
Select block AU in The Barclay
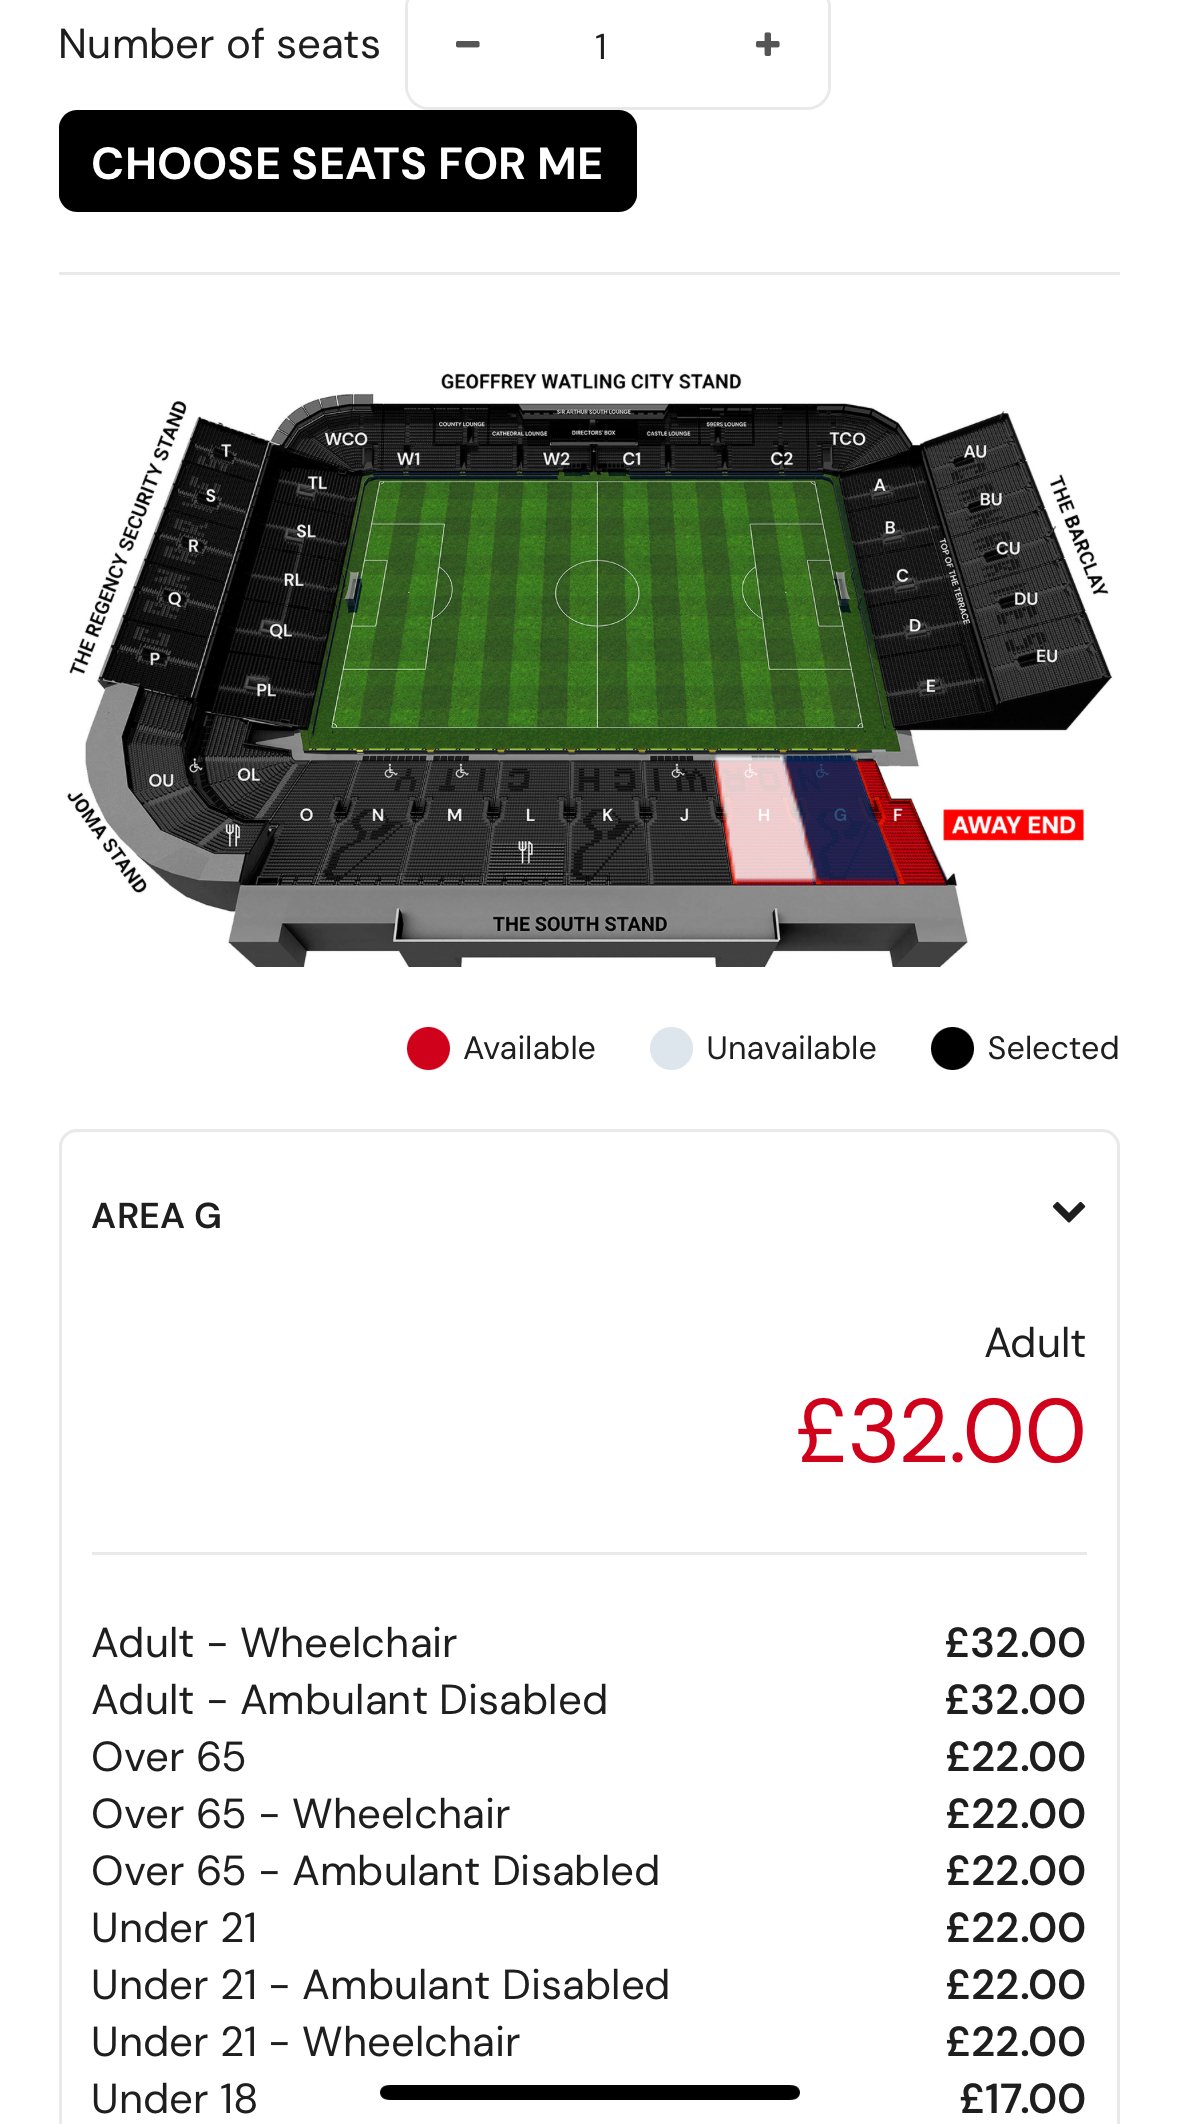pos(975,452)
